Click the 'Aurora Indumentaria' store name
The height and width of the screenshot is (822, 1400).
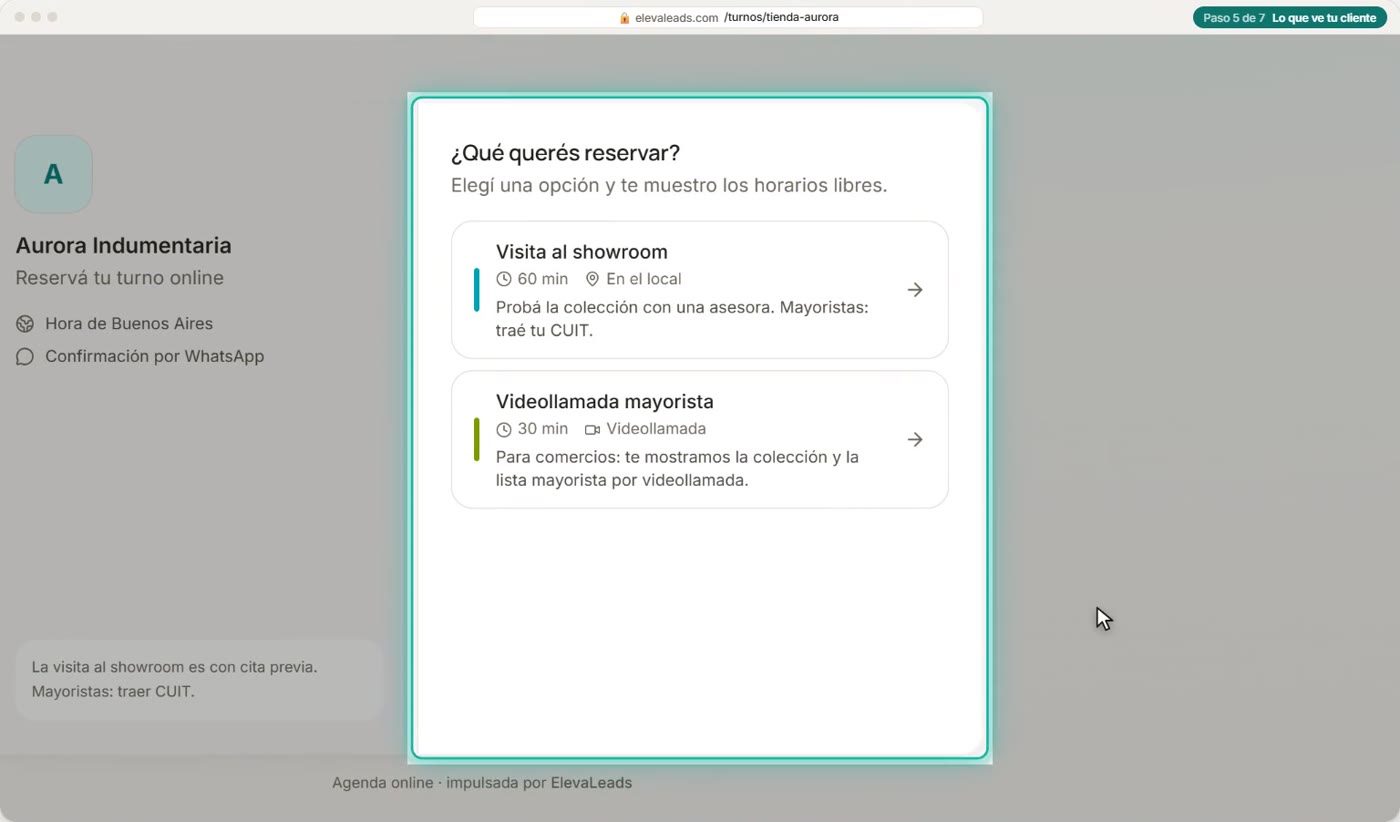coord(124,246)
